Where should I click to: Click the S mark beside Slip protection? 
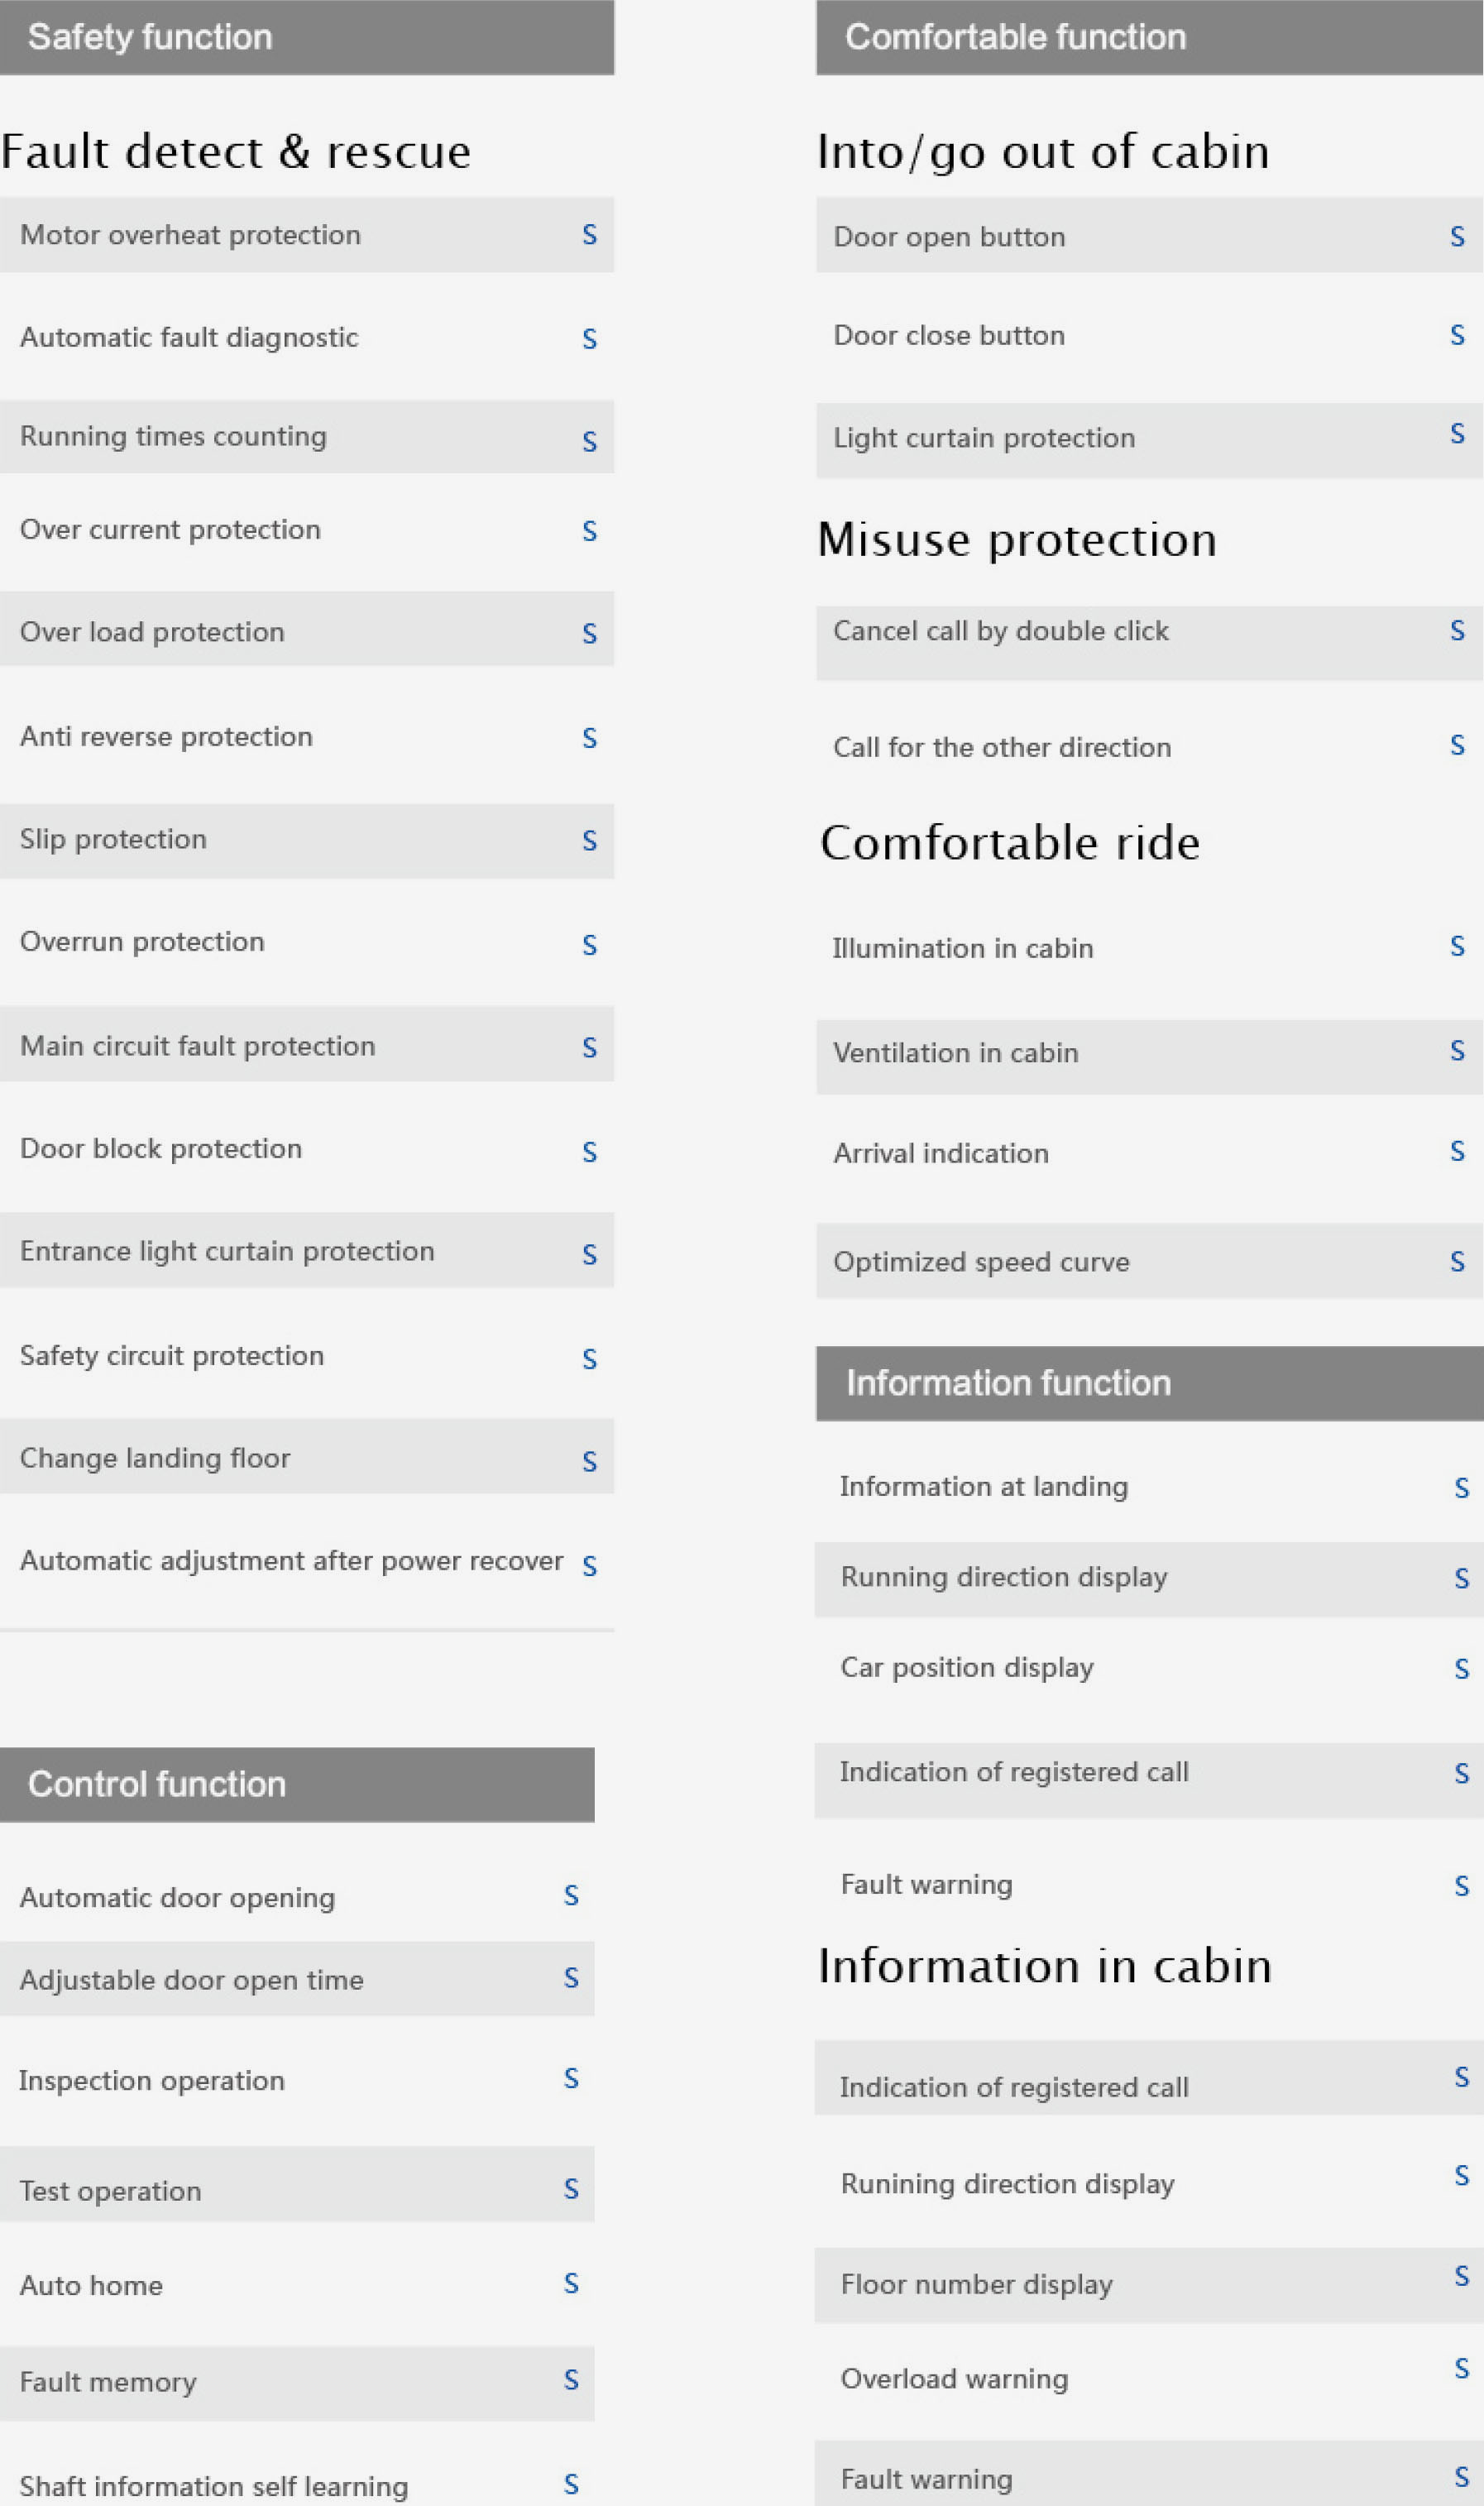point(589,841)
